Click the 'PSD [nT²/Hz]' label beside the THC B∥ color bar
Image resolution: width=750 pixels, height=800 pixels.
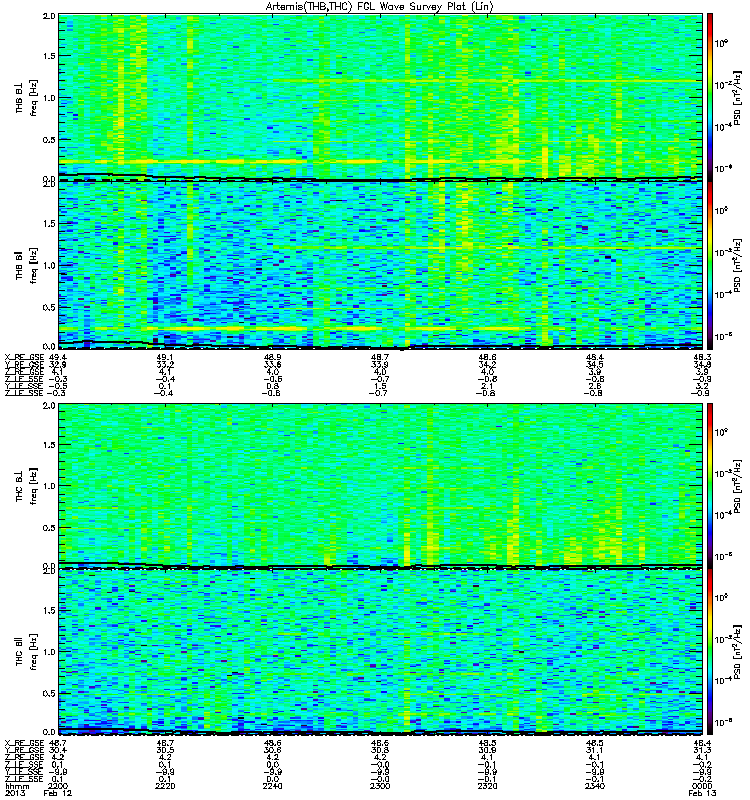click(737, 652)
